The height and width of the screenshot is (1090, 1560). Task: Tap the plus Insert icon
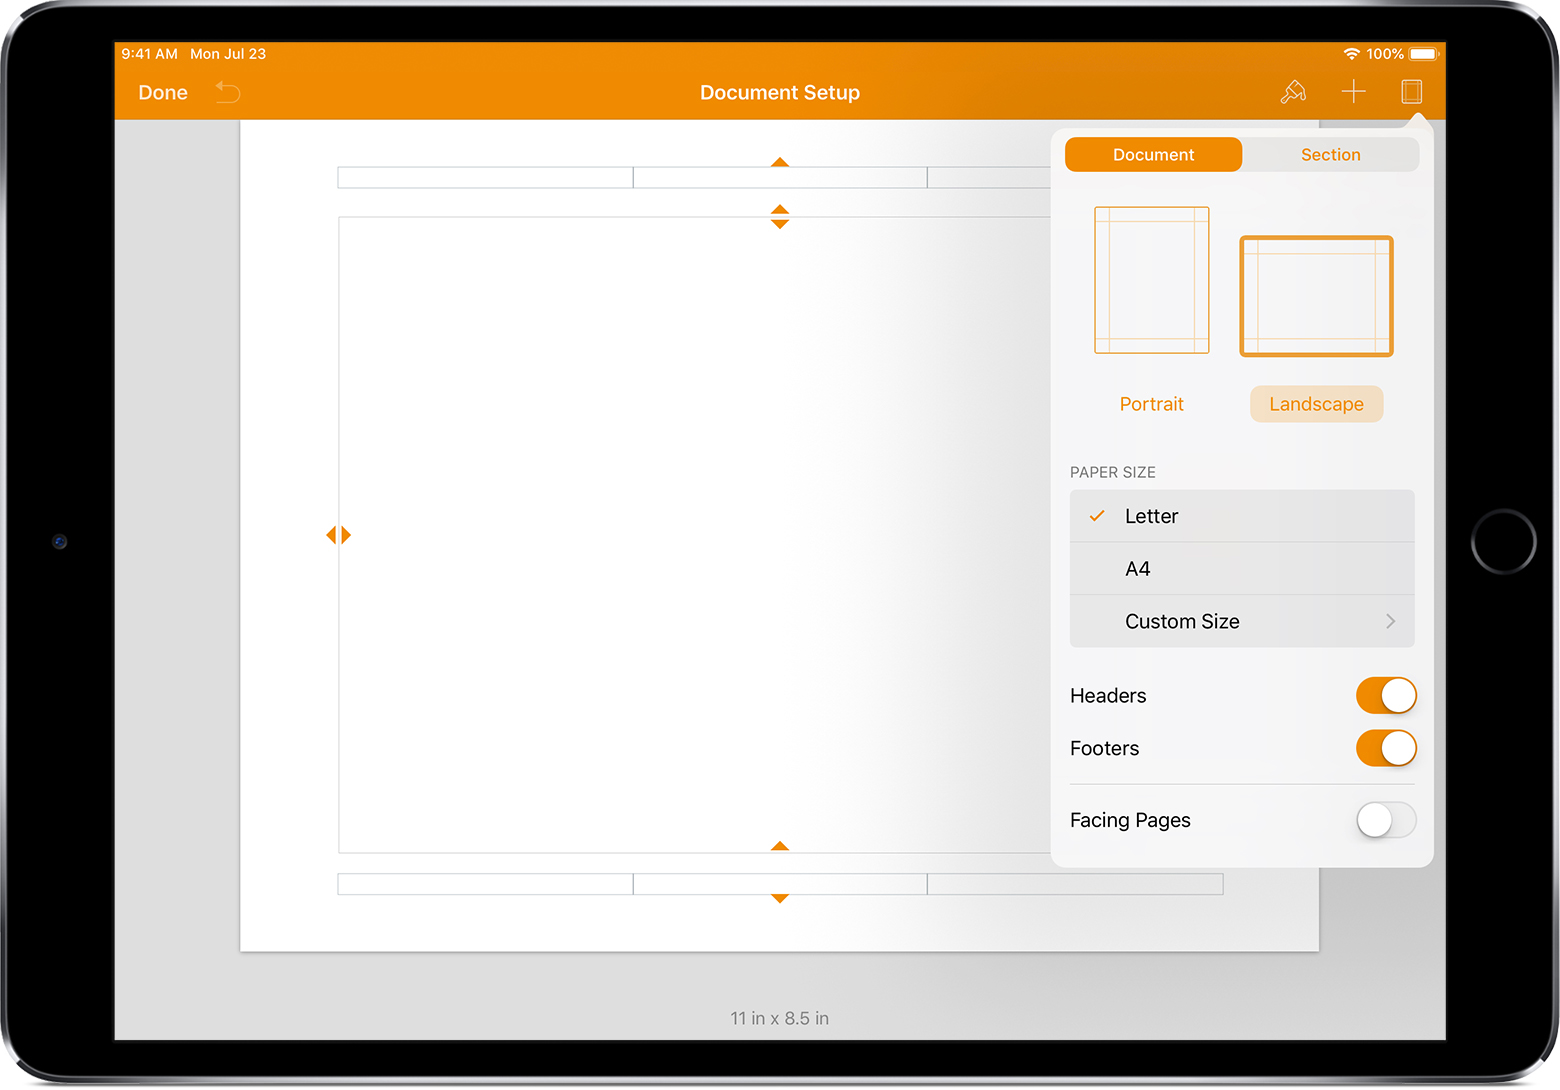coord(1353,92)
